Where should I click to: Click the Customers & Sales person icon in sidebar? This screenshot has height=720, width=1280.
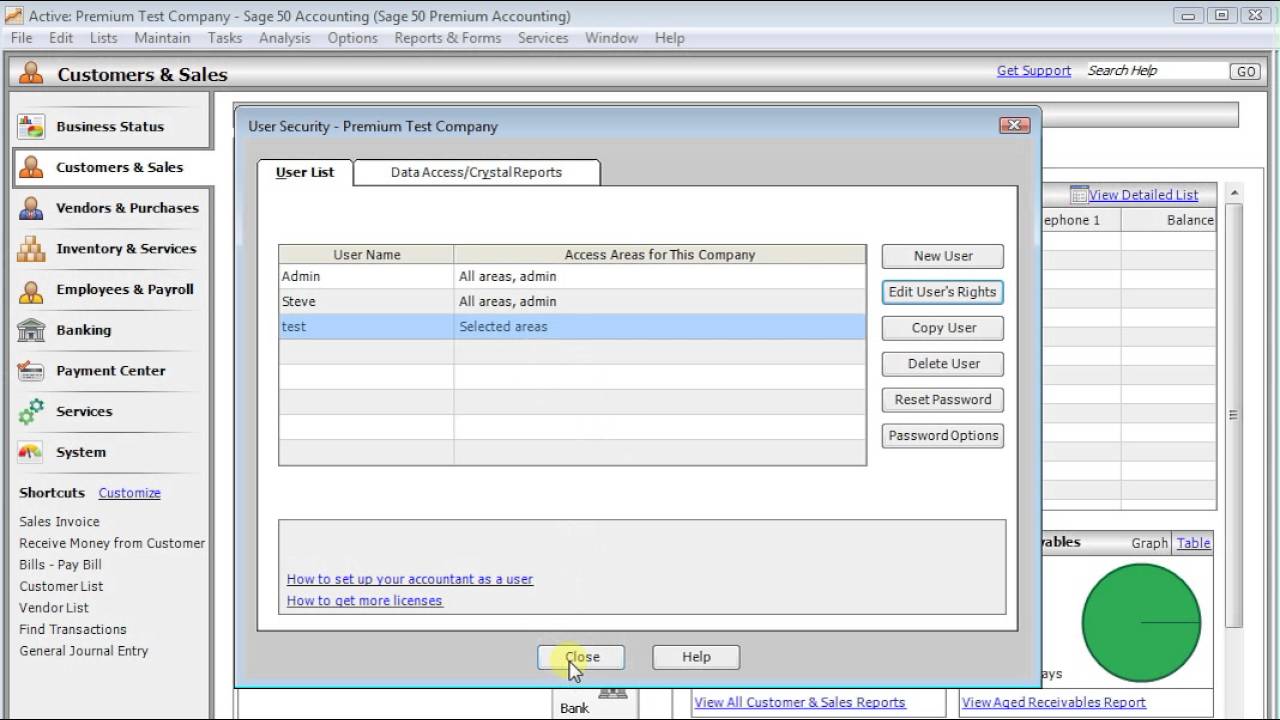[x=31, y=167]
